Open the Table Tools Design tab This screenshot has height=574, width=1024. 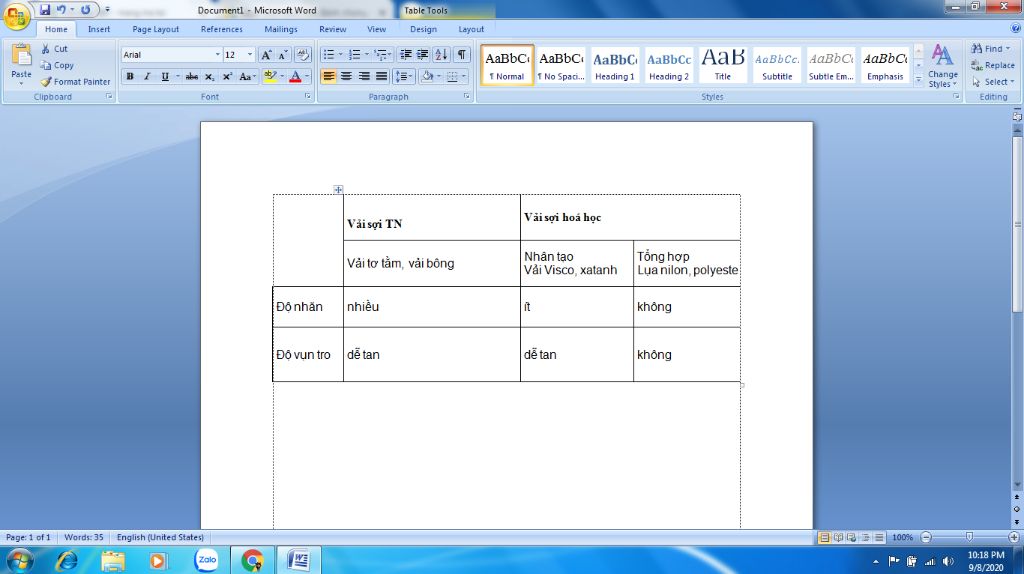[x=423, y=29]
